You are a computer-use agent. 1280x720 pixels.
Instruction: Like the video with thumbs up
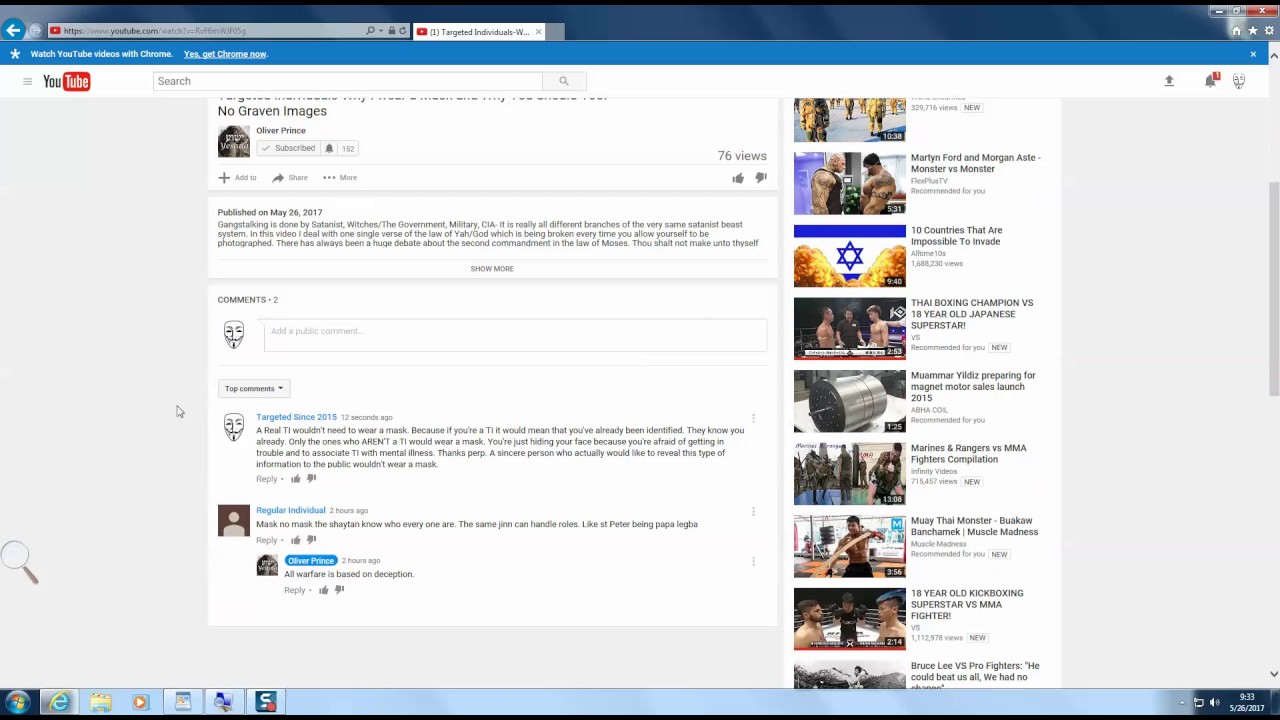738,178
